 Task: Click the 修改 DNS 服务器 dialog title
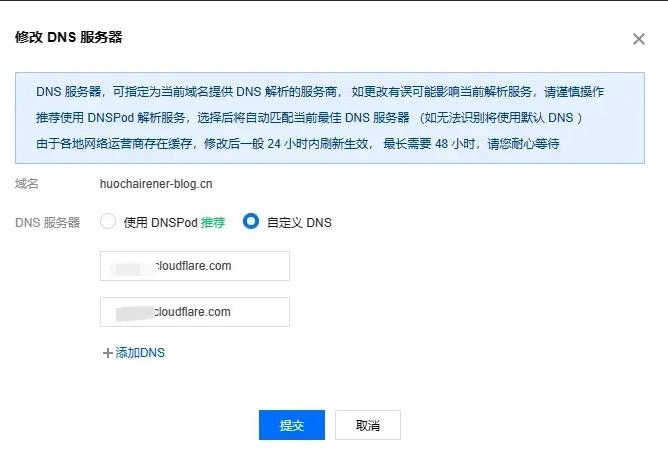tap(69, 37)
